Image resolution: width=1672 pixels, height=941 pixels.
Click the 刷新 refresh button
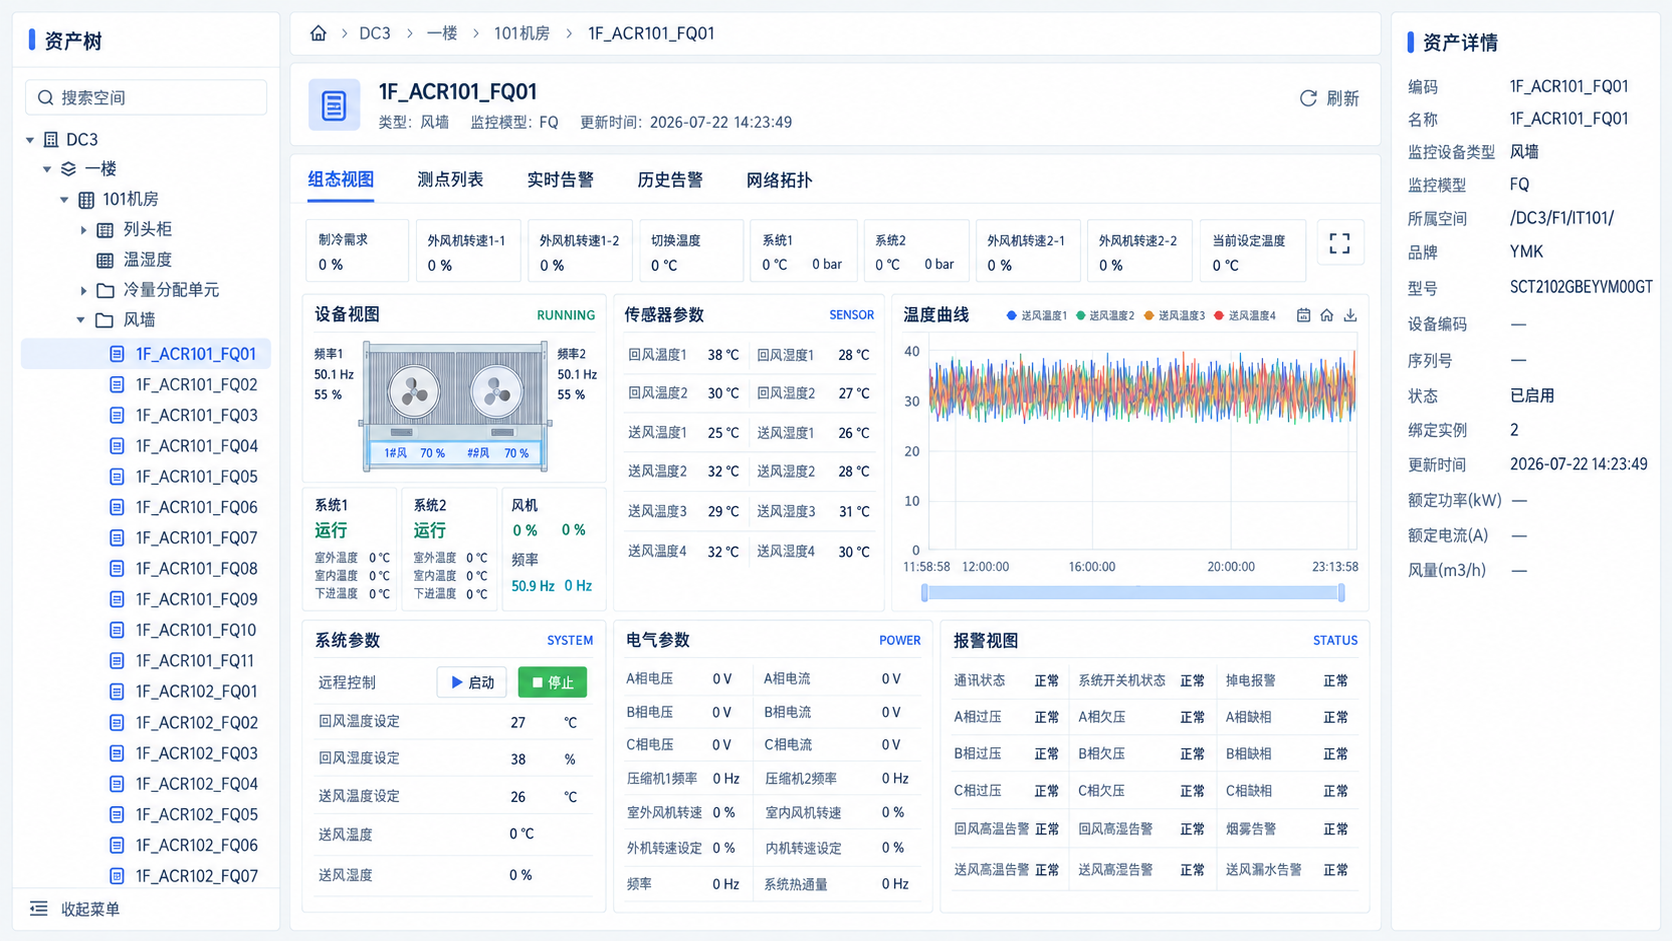click(1329, 98)
